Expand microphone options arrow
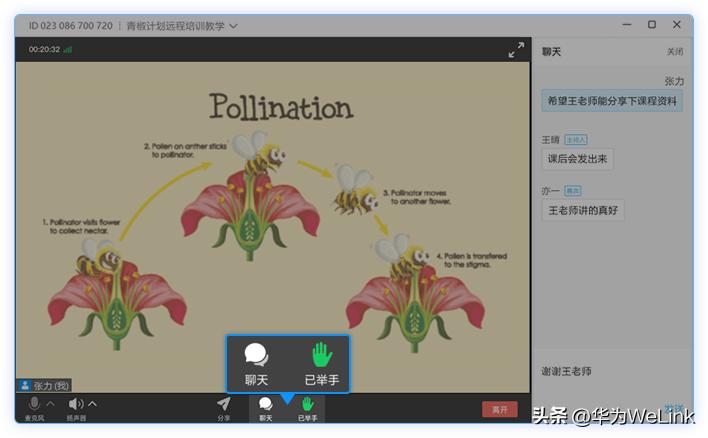 click(x=51, y=403)
